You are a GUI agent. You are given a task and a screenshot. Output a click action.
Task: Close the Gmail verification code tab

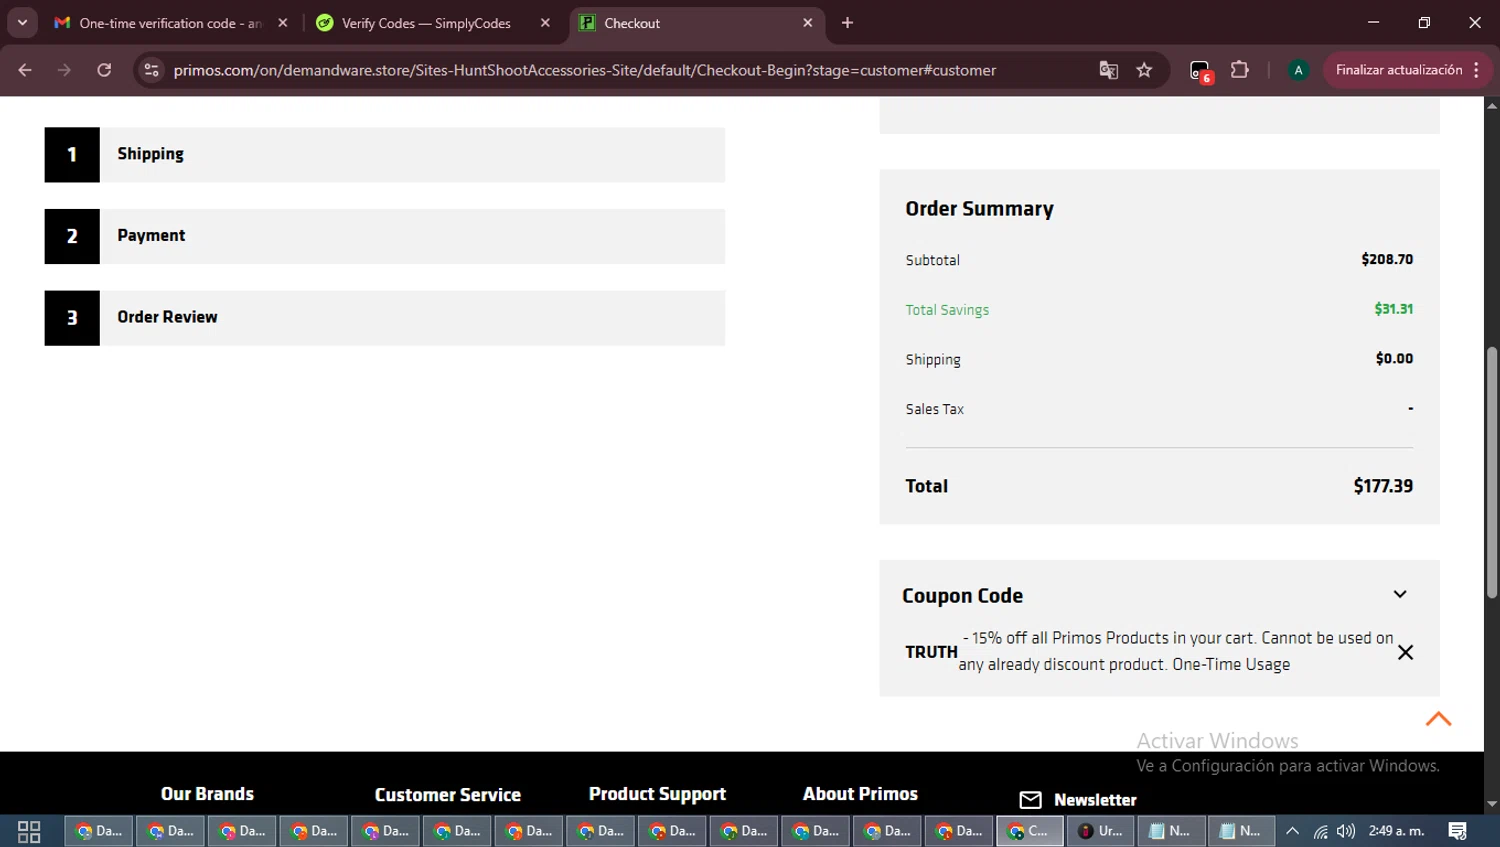click(283, 23)
